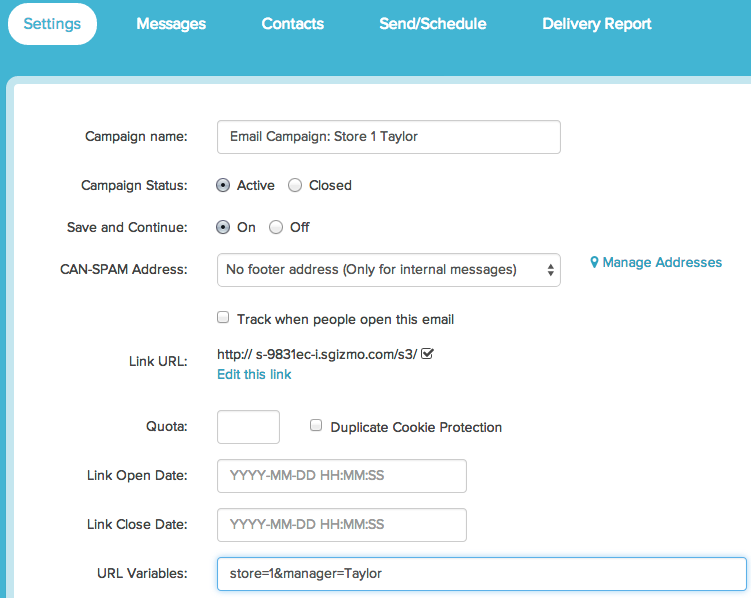Select the Closed campaign status radio
The image size is (751, 598).
(295, 185)
